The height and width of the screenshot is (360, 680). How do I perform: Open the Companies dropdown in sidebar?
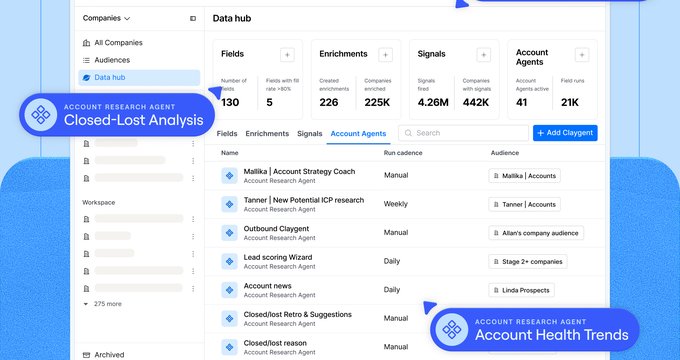pyautogui.click(x=106, y=18)
